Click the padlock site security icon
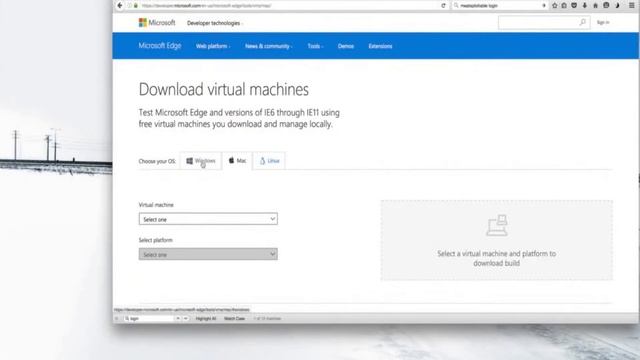The height and width of the screenshot is (360, 640). [x=136, y=6]
